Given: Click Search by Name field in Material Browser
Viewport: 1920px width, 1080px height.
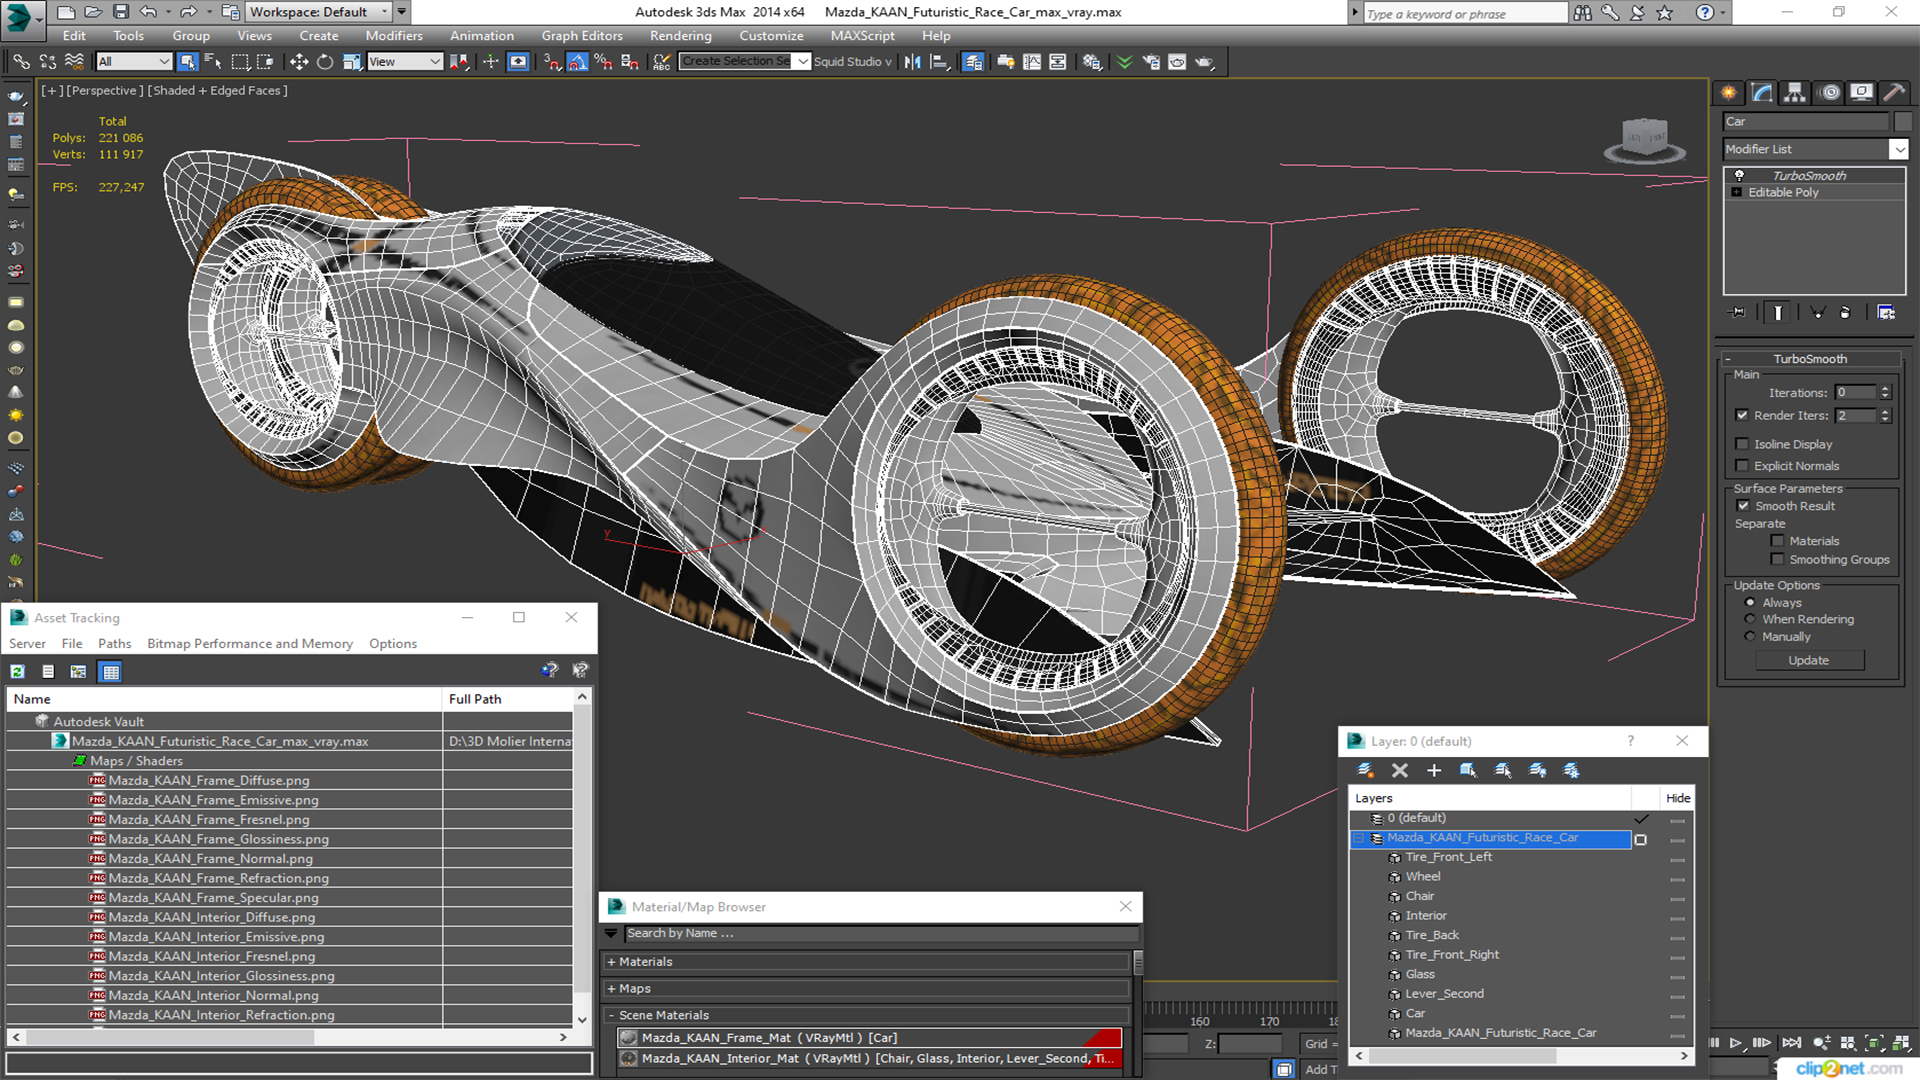Looking at the screenshot, I should click(x=880, y=933).
